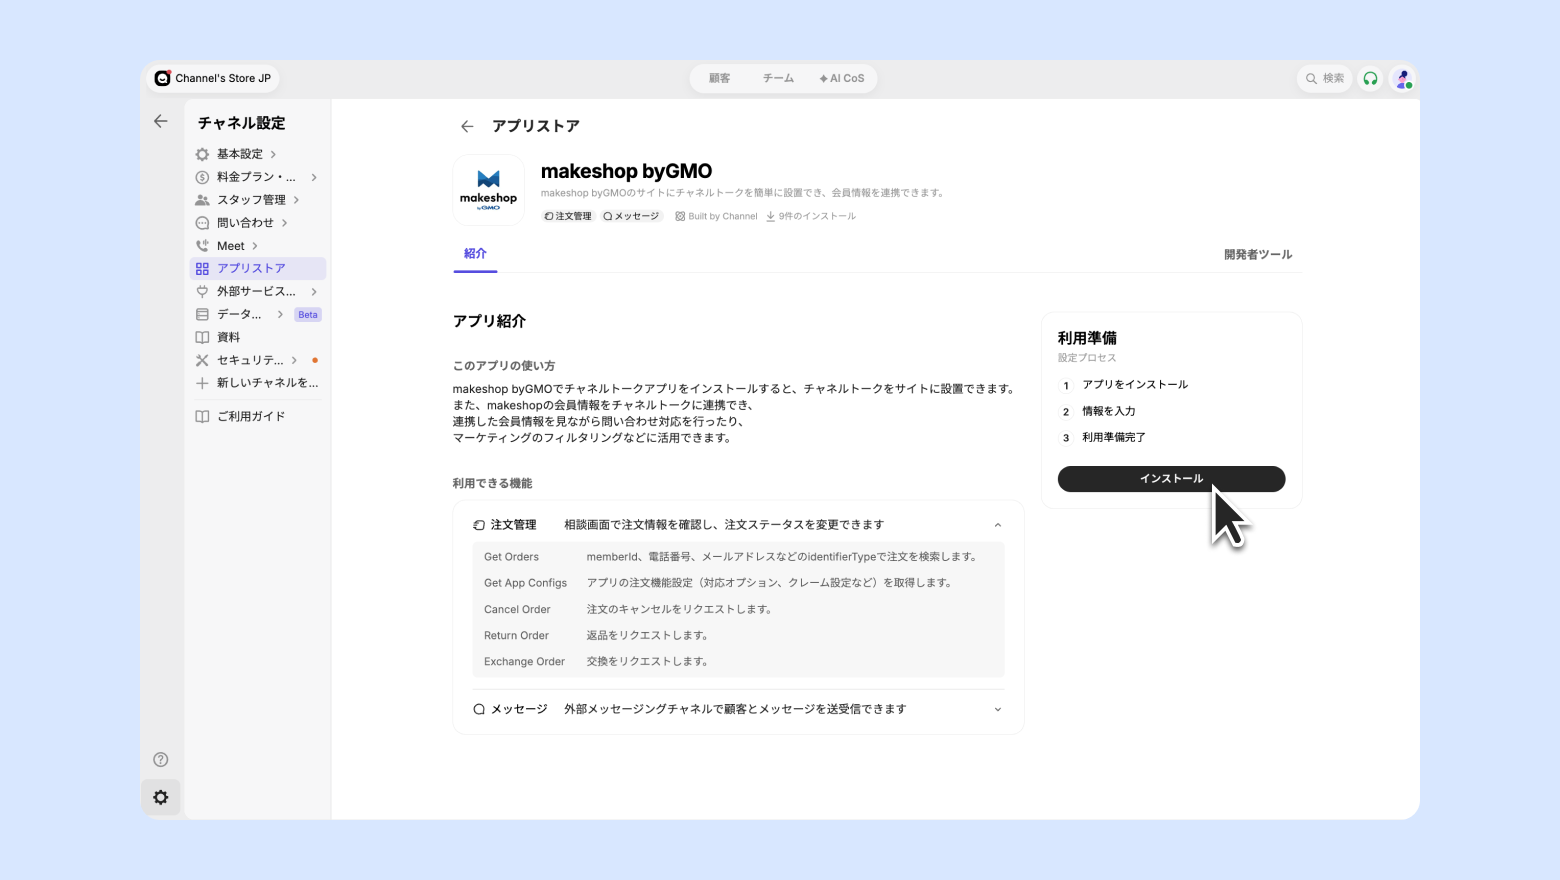Select the 紹介 tab

475,254
